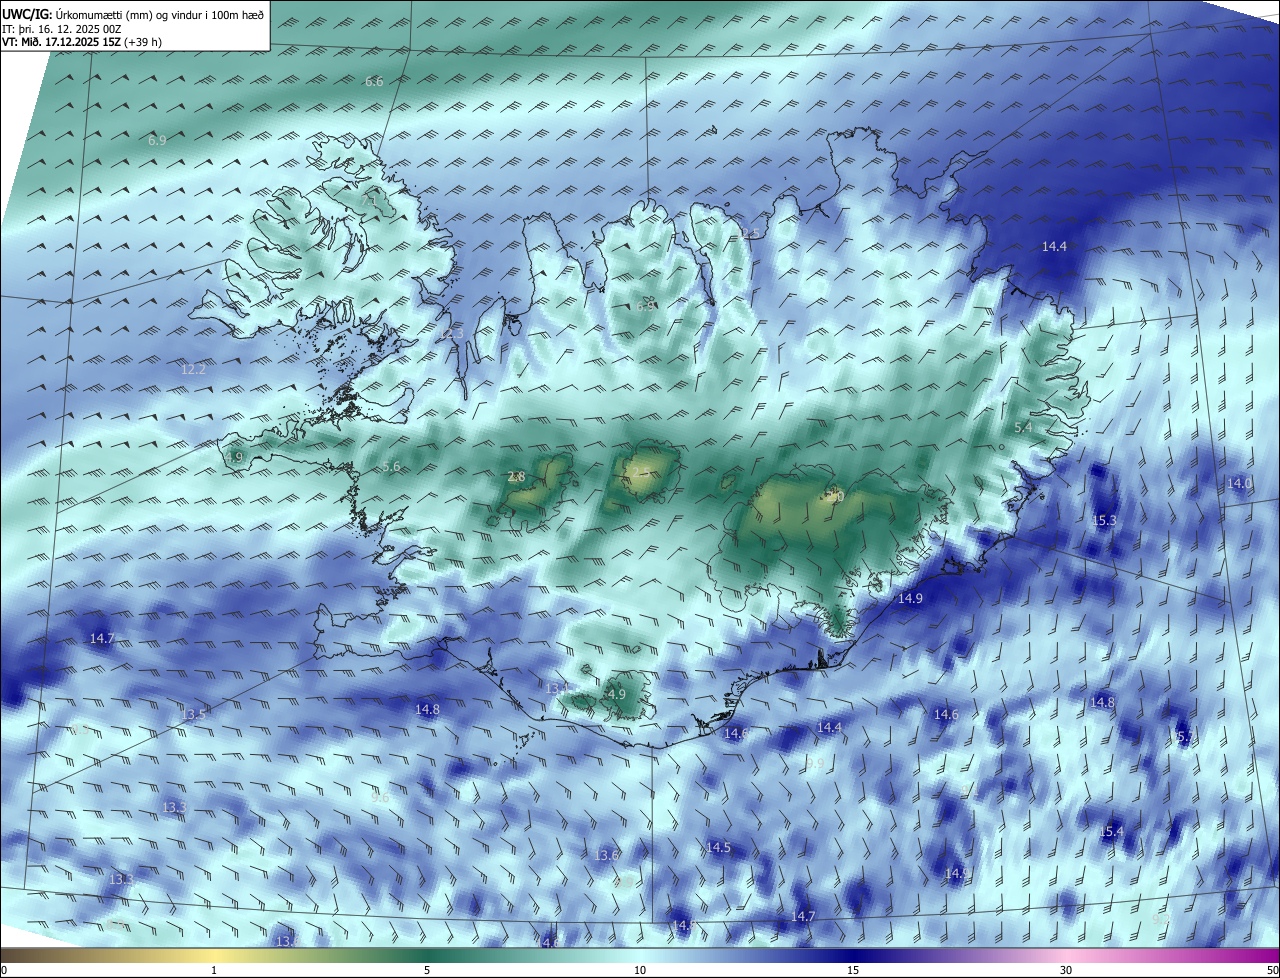The height and width of the screenshot is (978, 1280).
Task: Select the 2.8 value over the glacier
Action: point(516,477)
